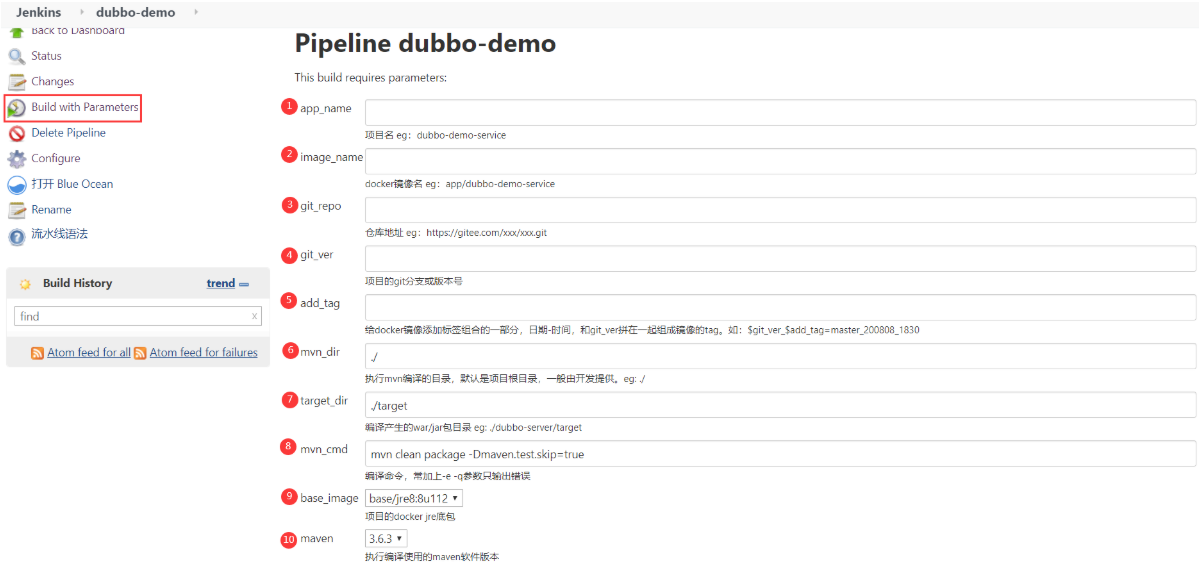Screen dimensions: 1200x572
Task: Click the pipeline syntax help icon
Action: [x=16, y=236]
